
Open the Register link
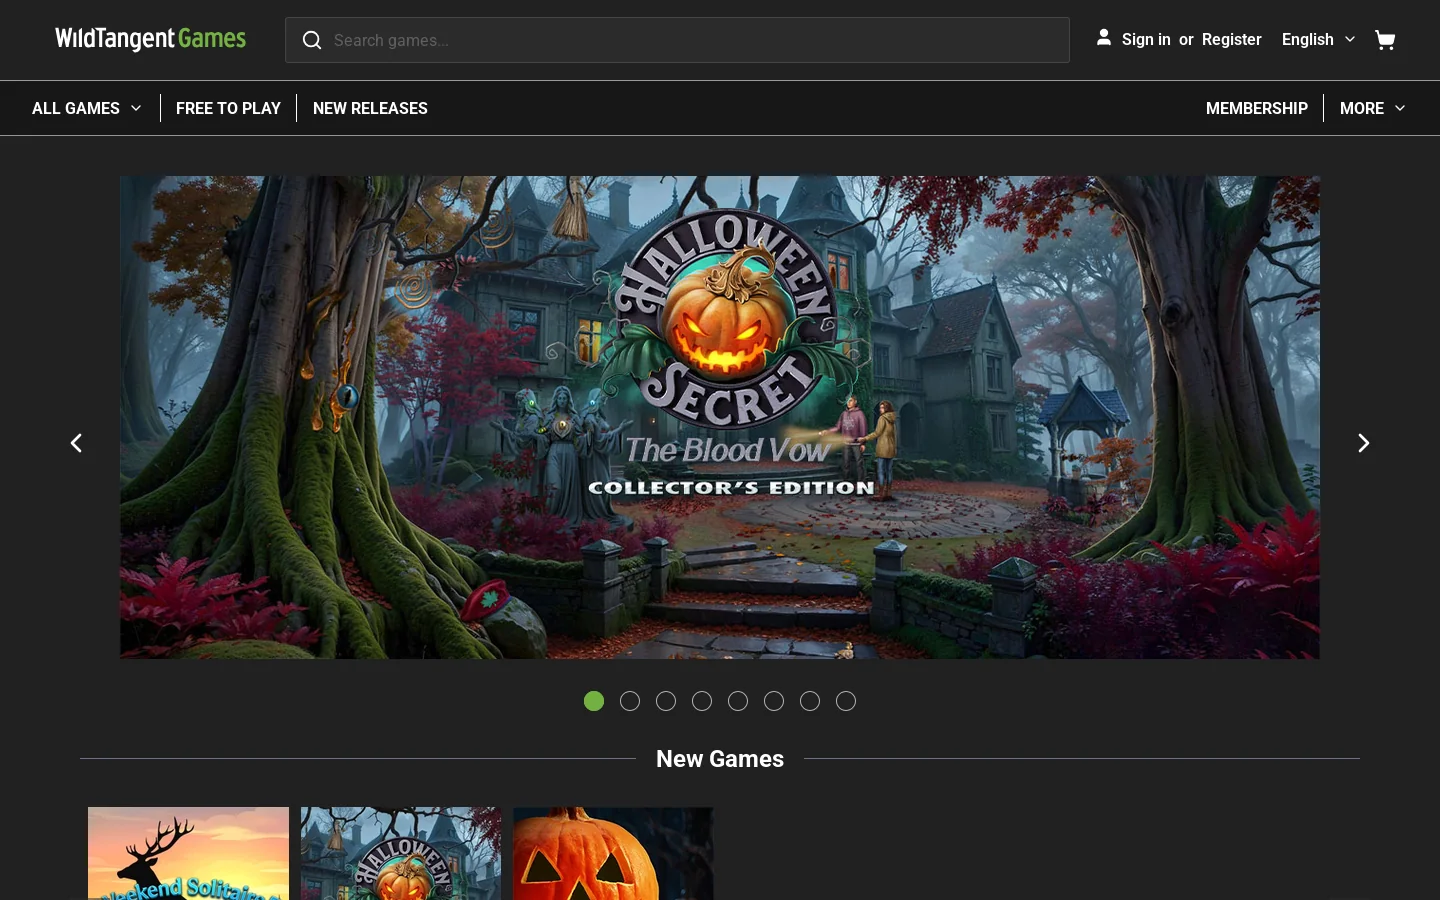[x=1231, y=40]
